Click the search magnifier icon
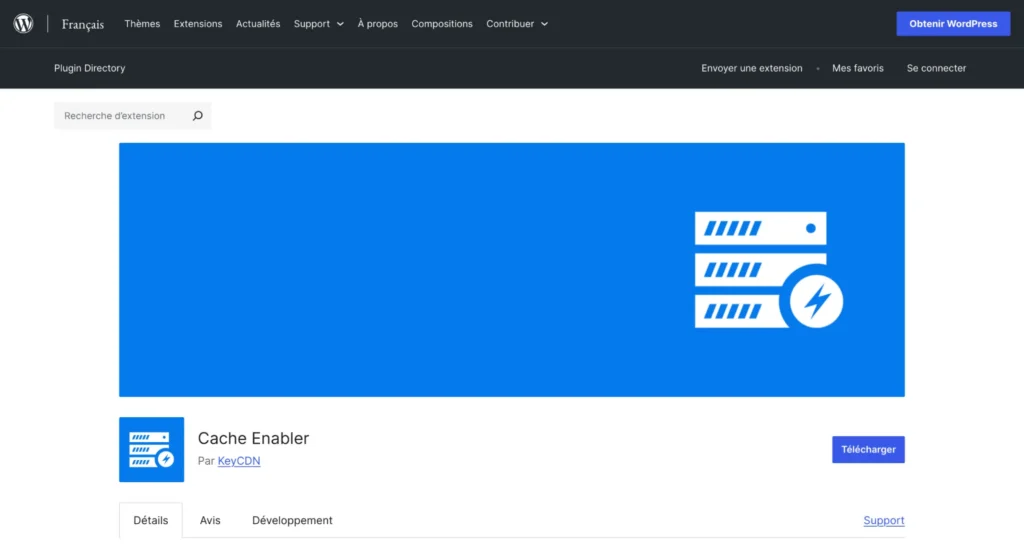 click(x=198, y=116)
